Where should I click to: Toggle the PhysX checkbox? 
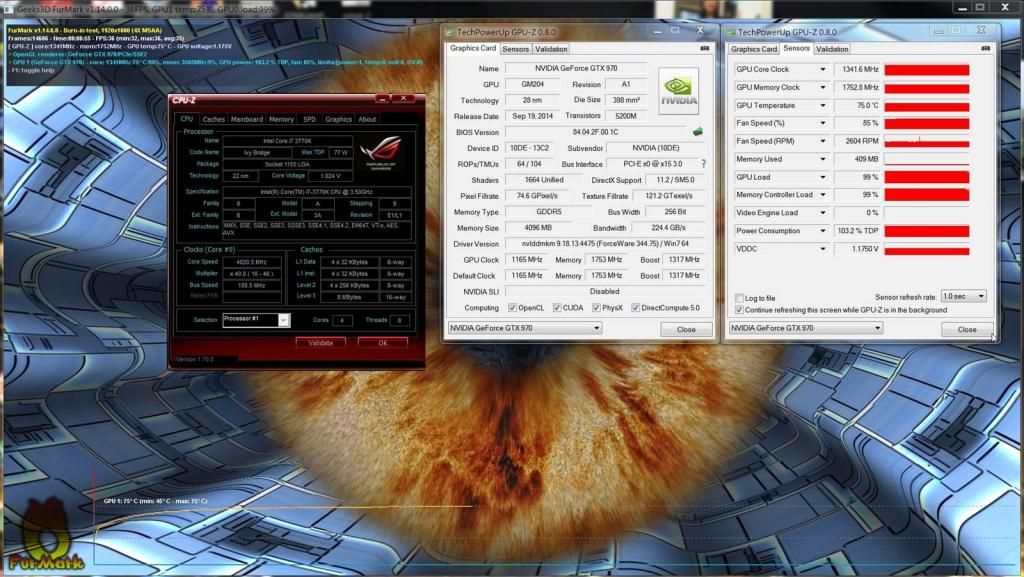[x=596, y=307]
